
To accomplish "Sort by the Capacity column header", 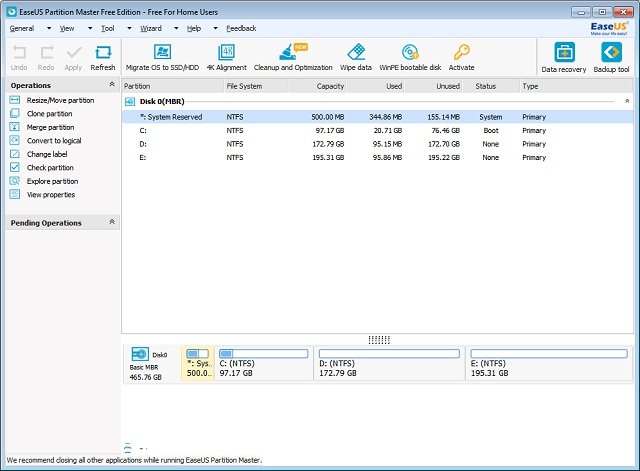I will click(318, 86).
